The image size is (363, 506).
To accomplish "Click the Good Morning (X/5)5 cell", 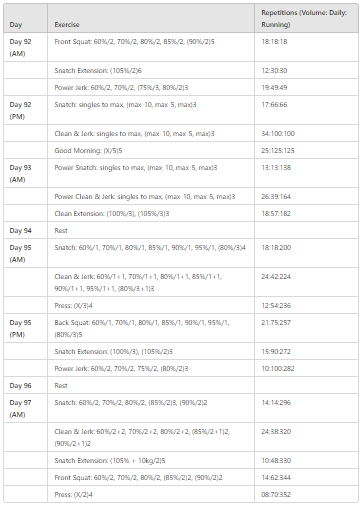I will [151, 150].
